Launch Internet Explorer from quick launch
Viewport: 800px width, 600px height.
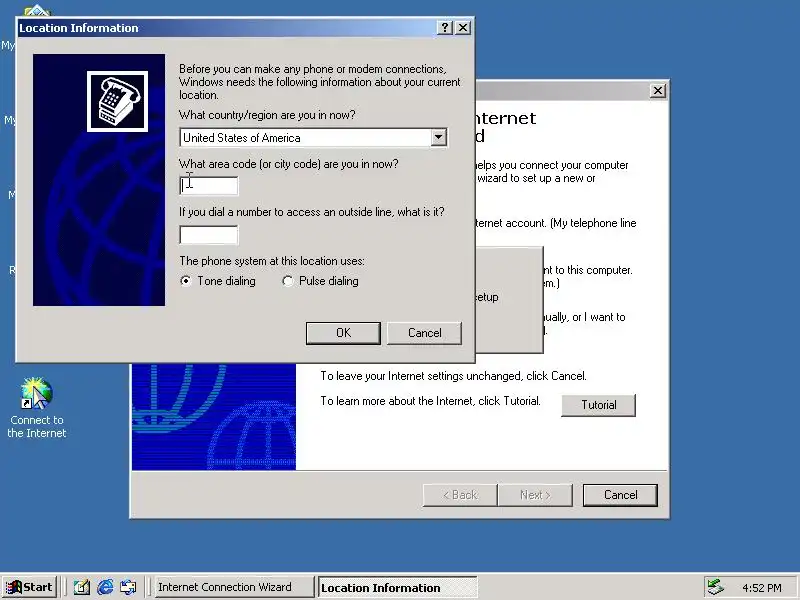[105, 587]
